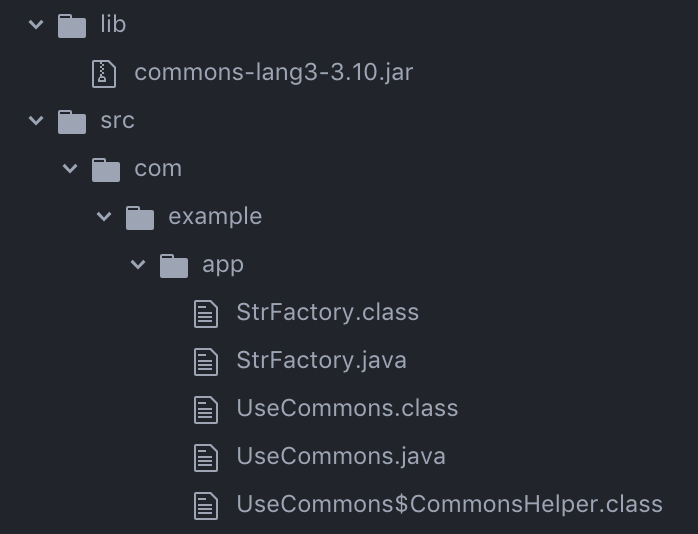Click the UseCommons.java file icon
This screenshot has width=698, height=534.
click(206, 457)
